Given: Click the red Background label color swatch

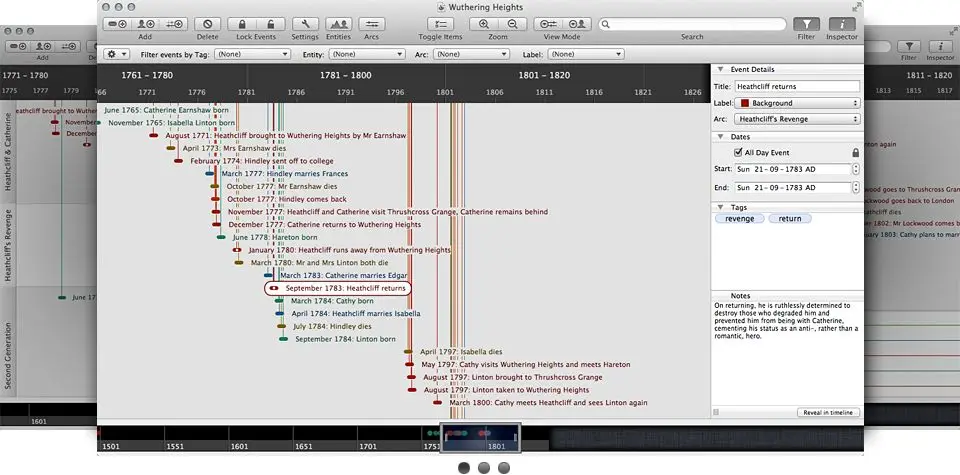Looking at the screenshot, I should tap(744, 103).
